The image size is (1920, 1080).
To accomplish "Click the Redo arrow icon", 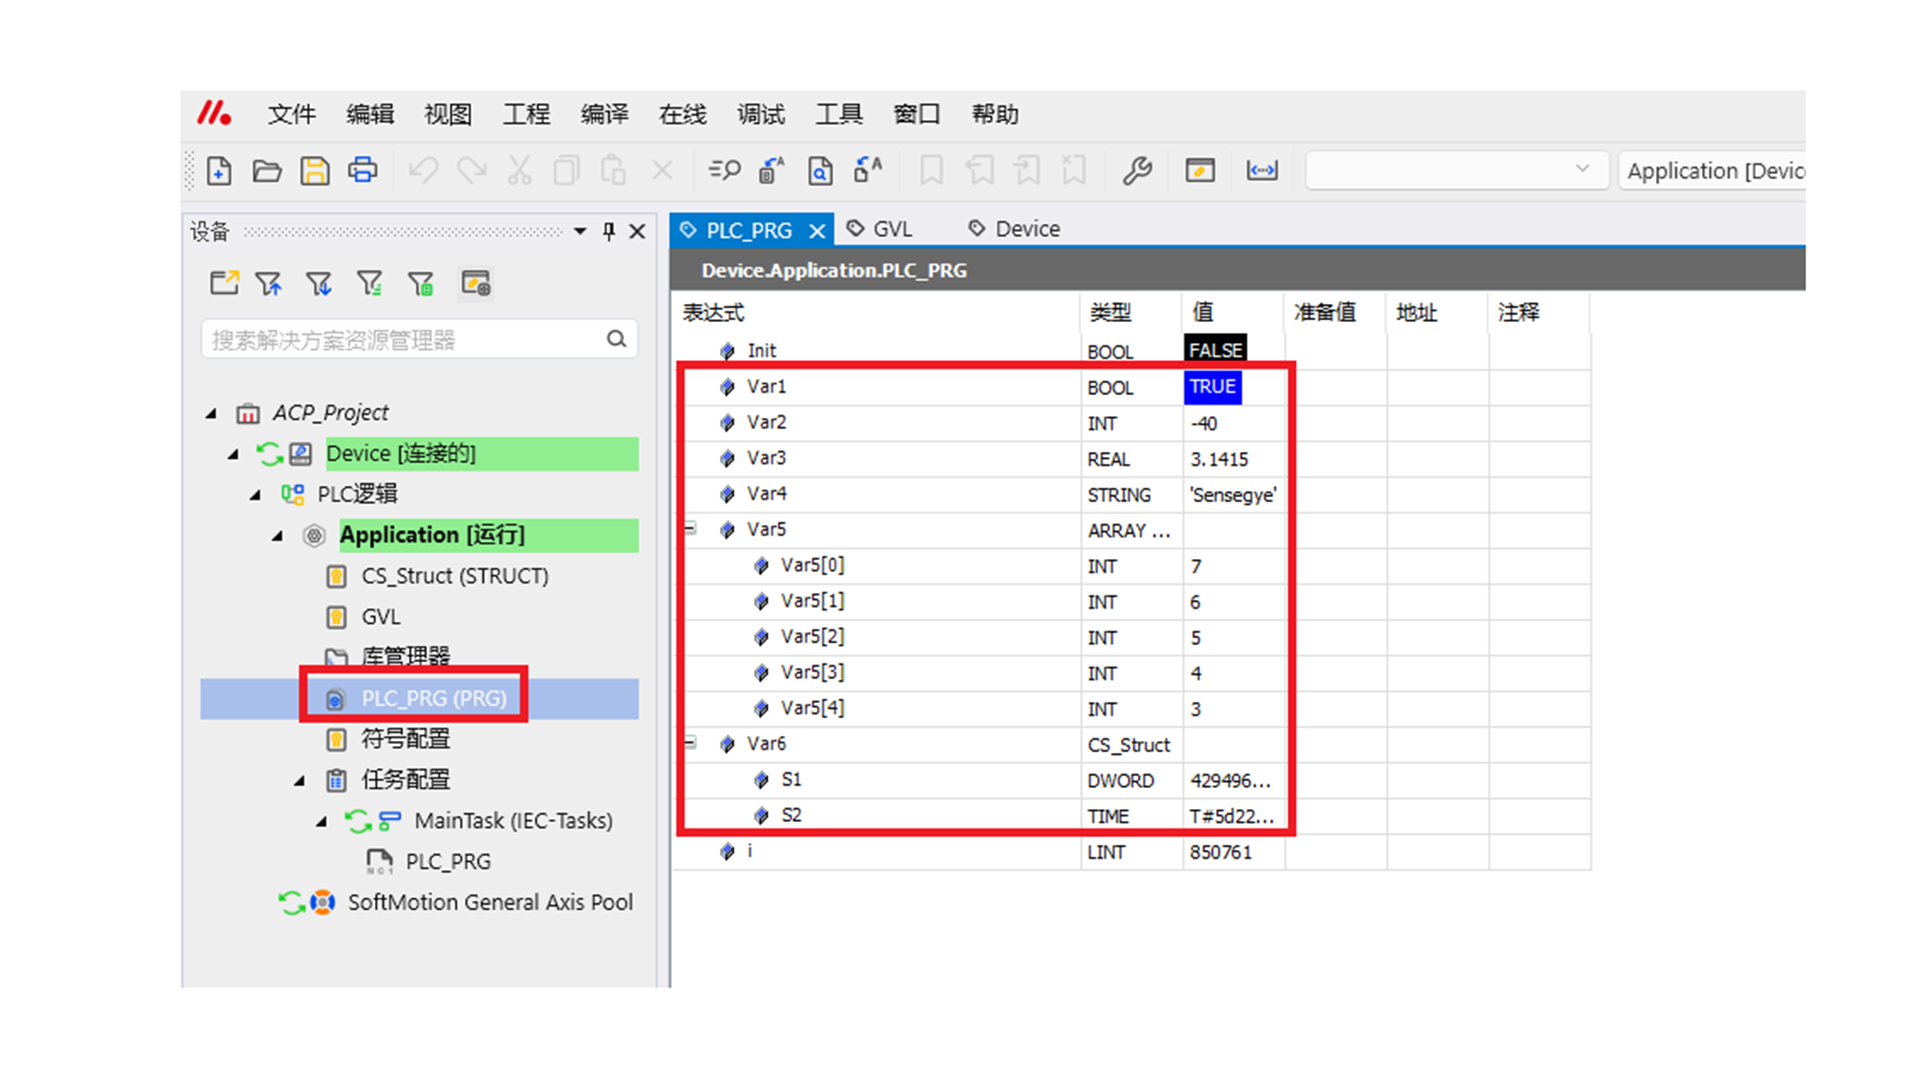I will tap(471, 171).
